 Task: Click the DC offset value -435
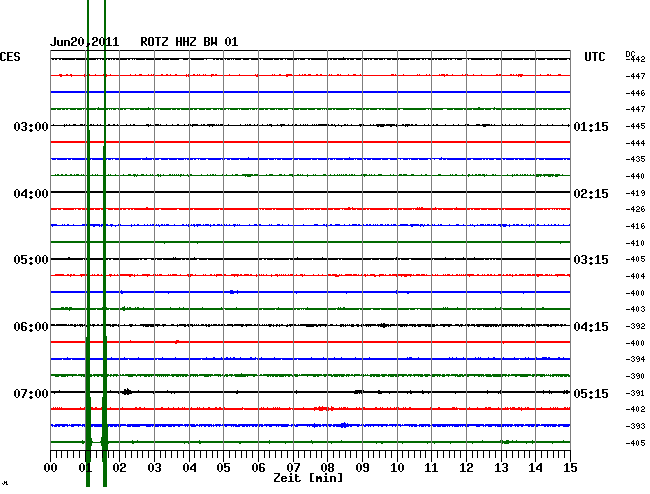[635, 159]
